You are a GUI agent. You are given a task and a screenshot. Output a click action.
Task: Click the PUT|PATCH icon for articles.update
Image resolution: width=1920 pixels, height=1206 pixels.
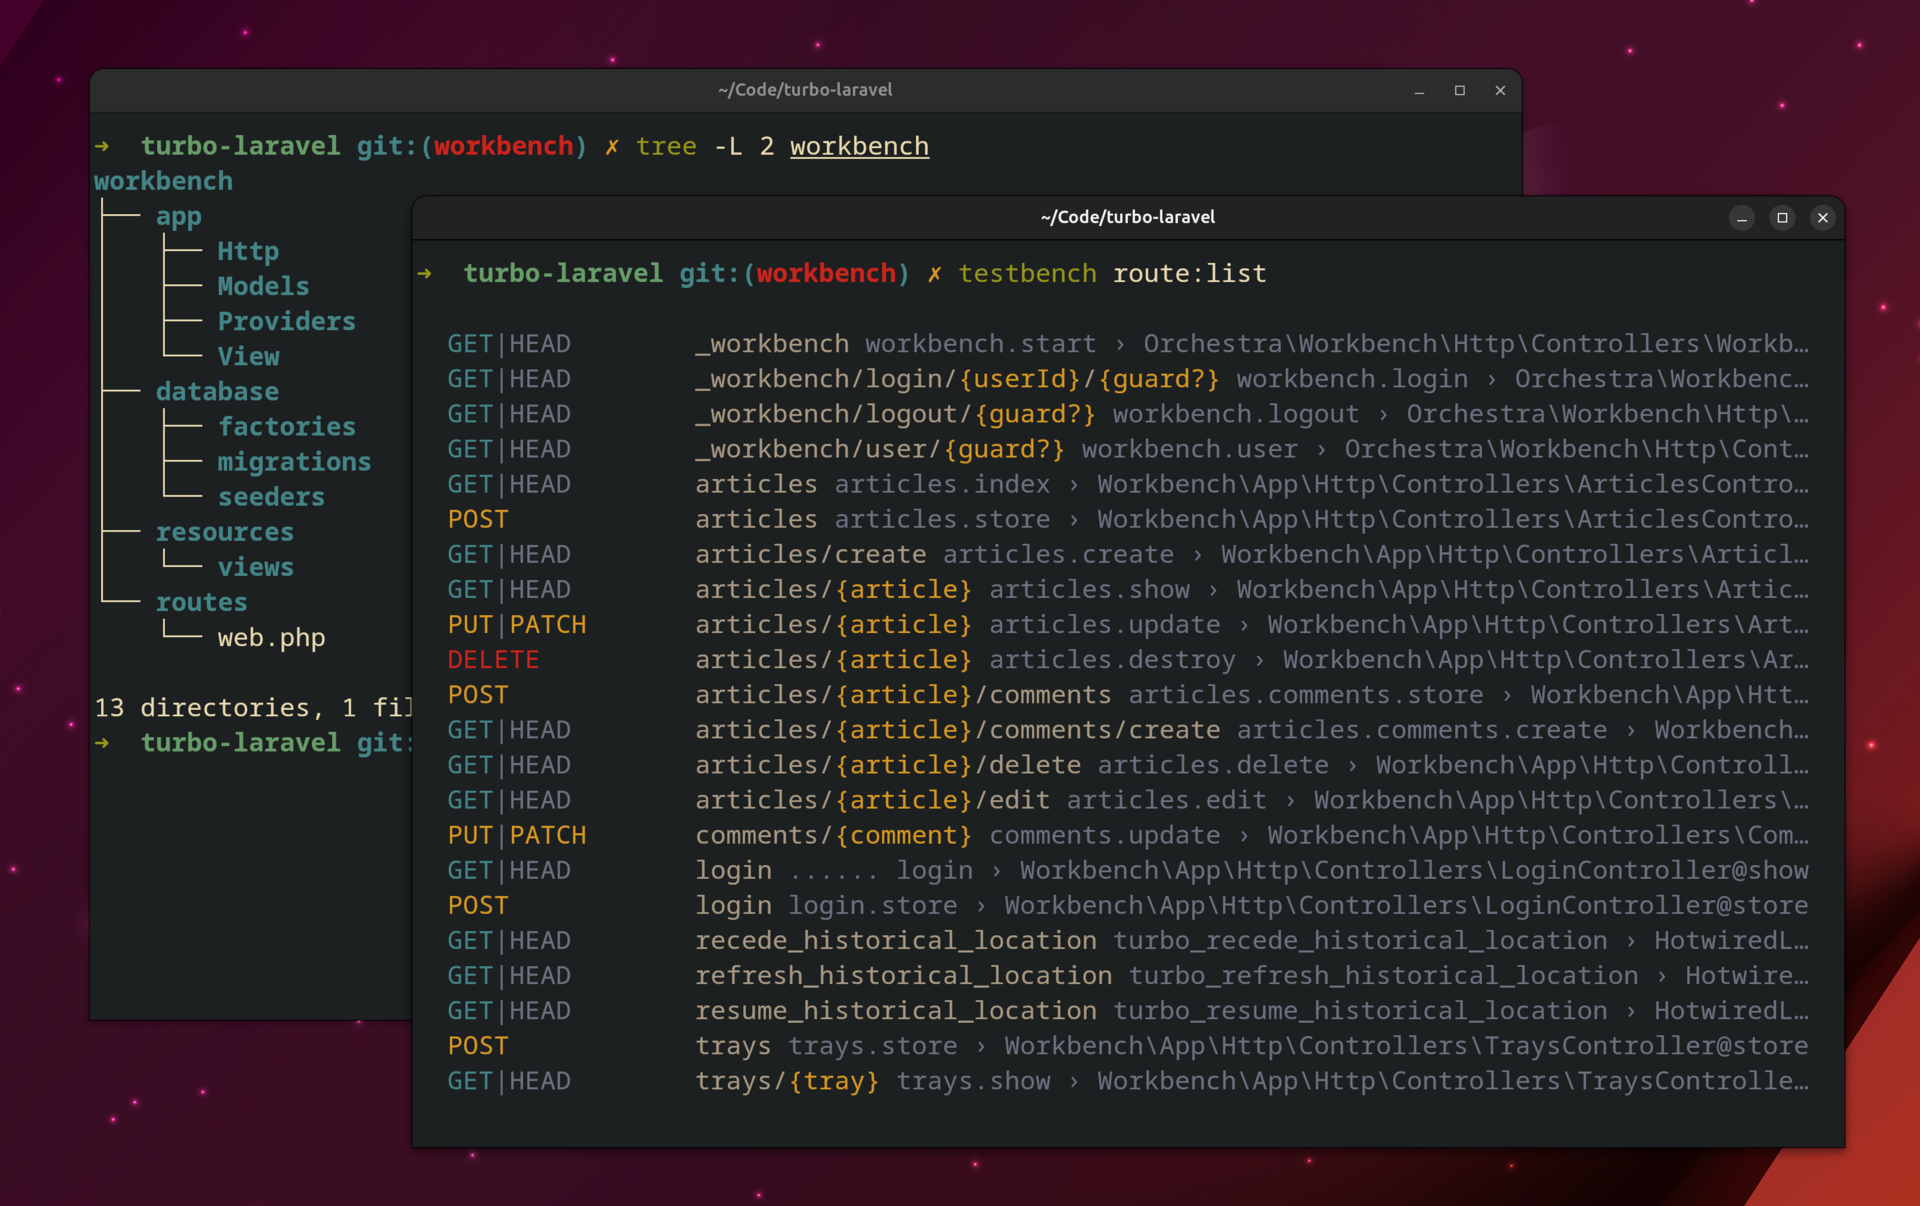coord(514,625)
